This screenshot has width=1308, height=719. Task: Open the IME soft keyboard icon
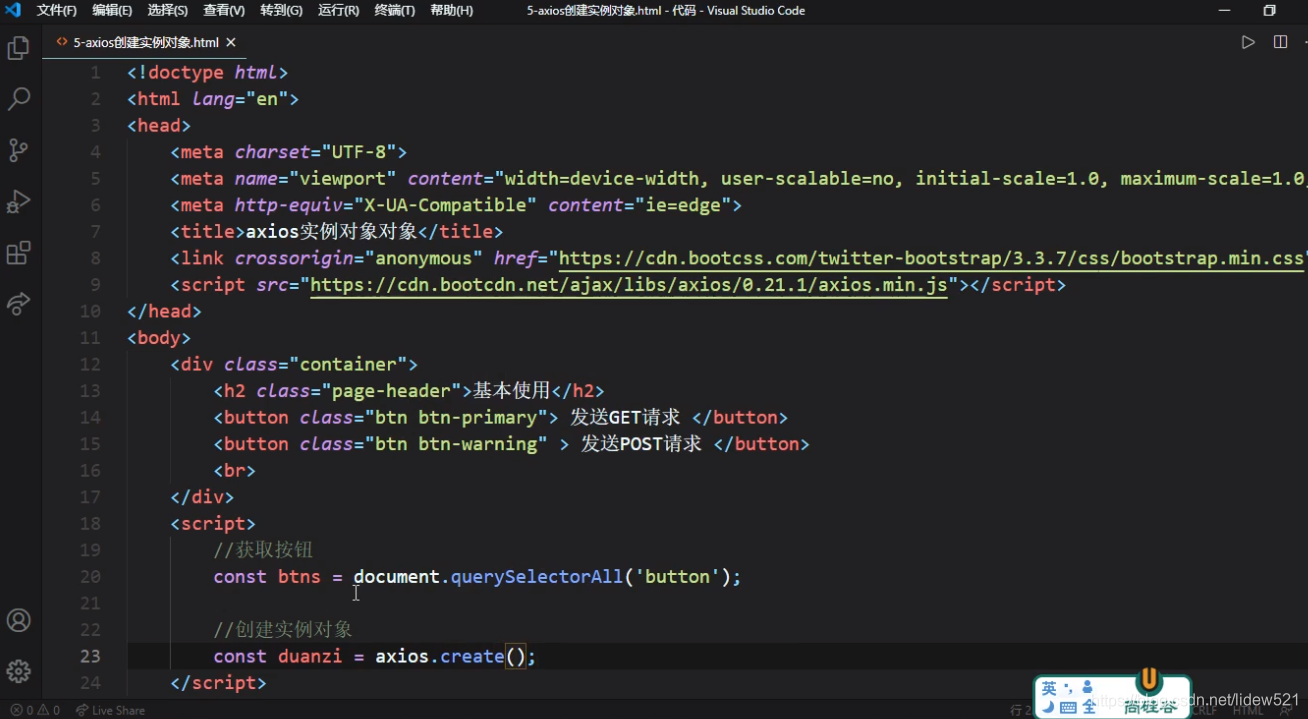1068,707
